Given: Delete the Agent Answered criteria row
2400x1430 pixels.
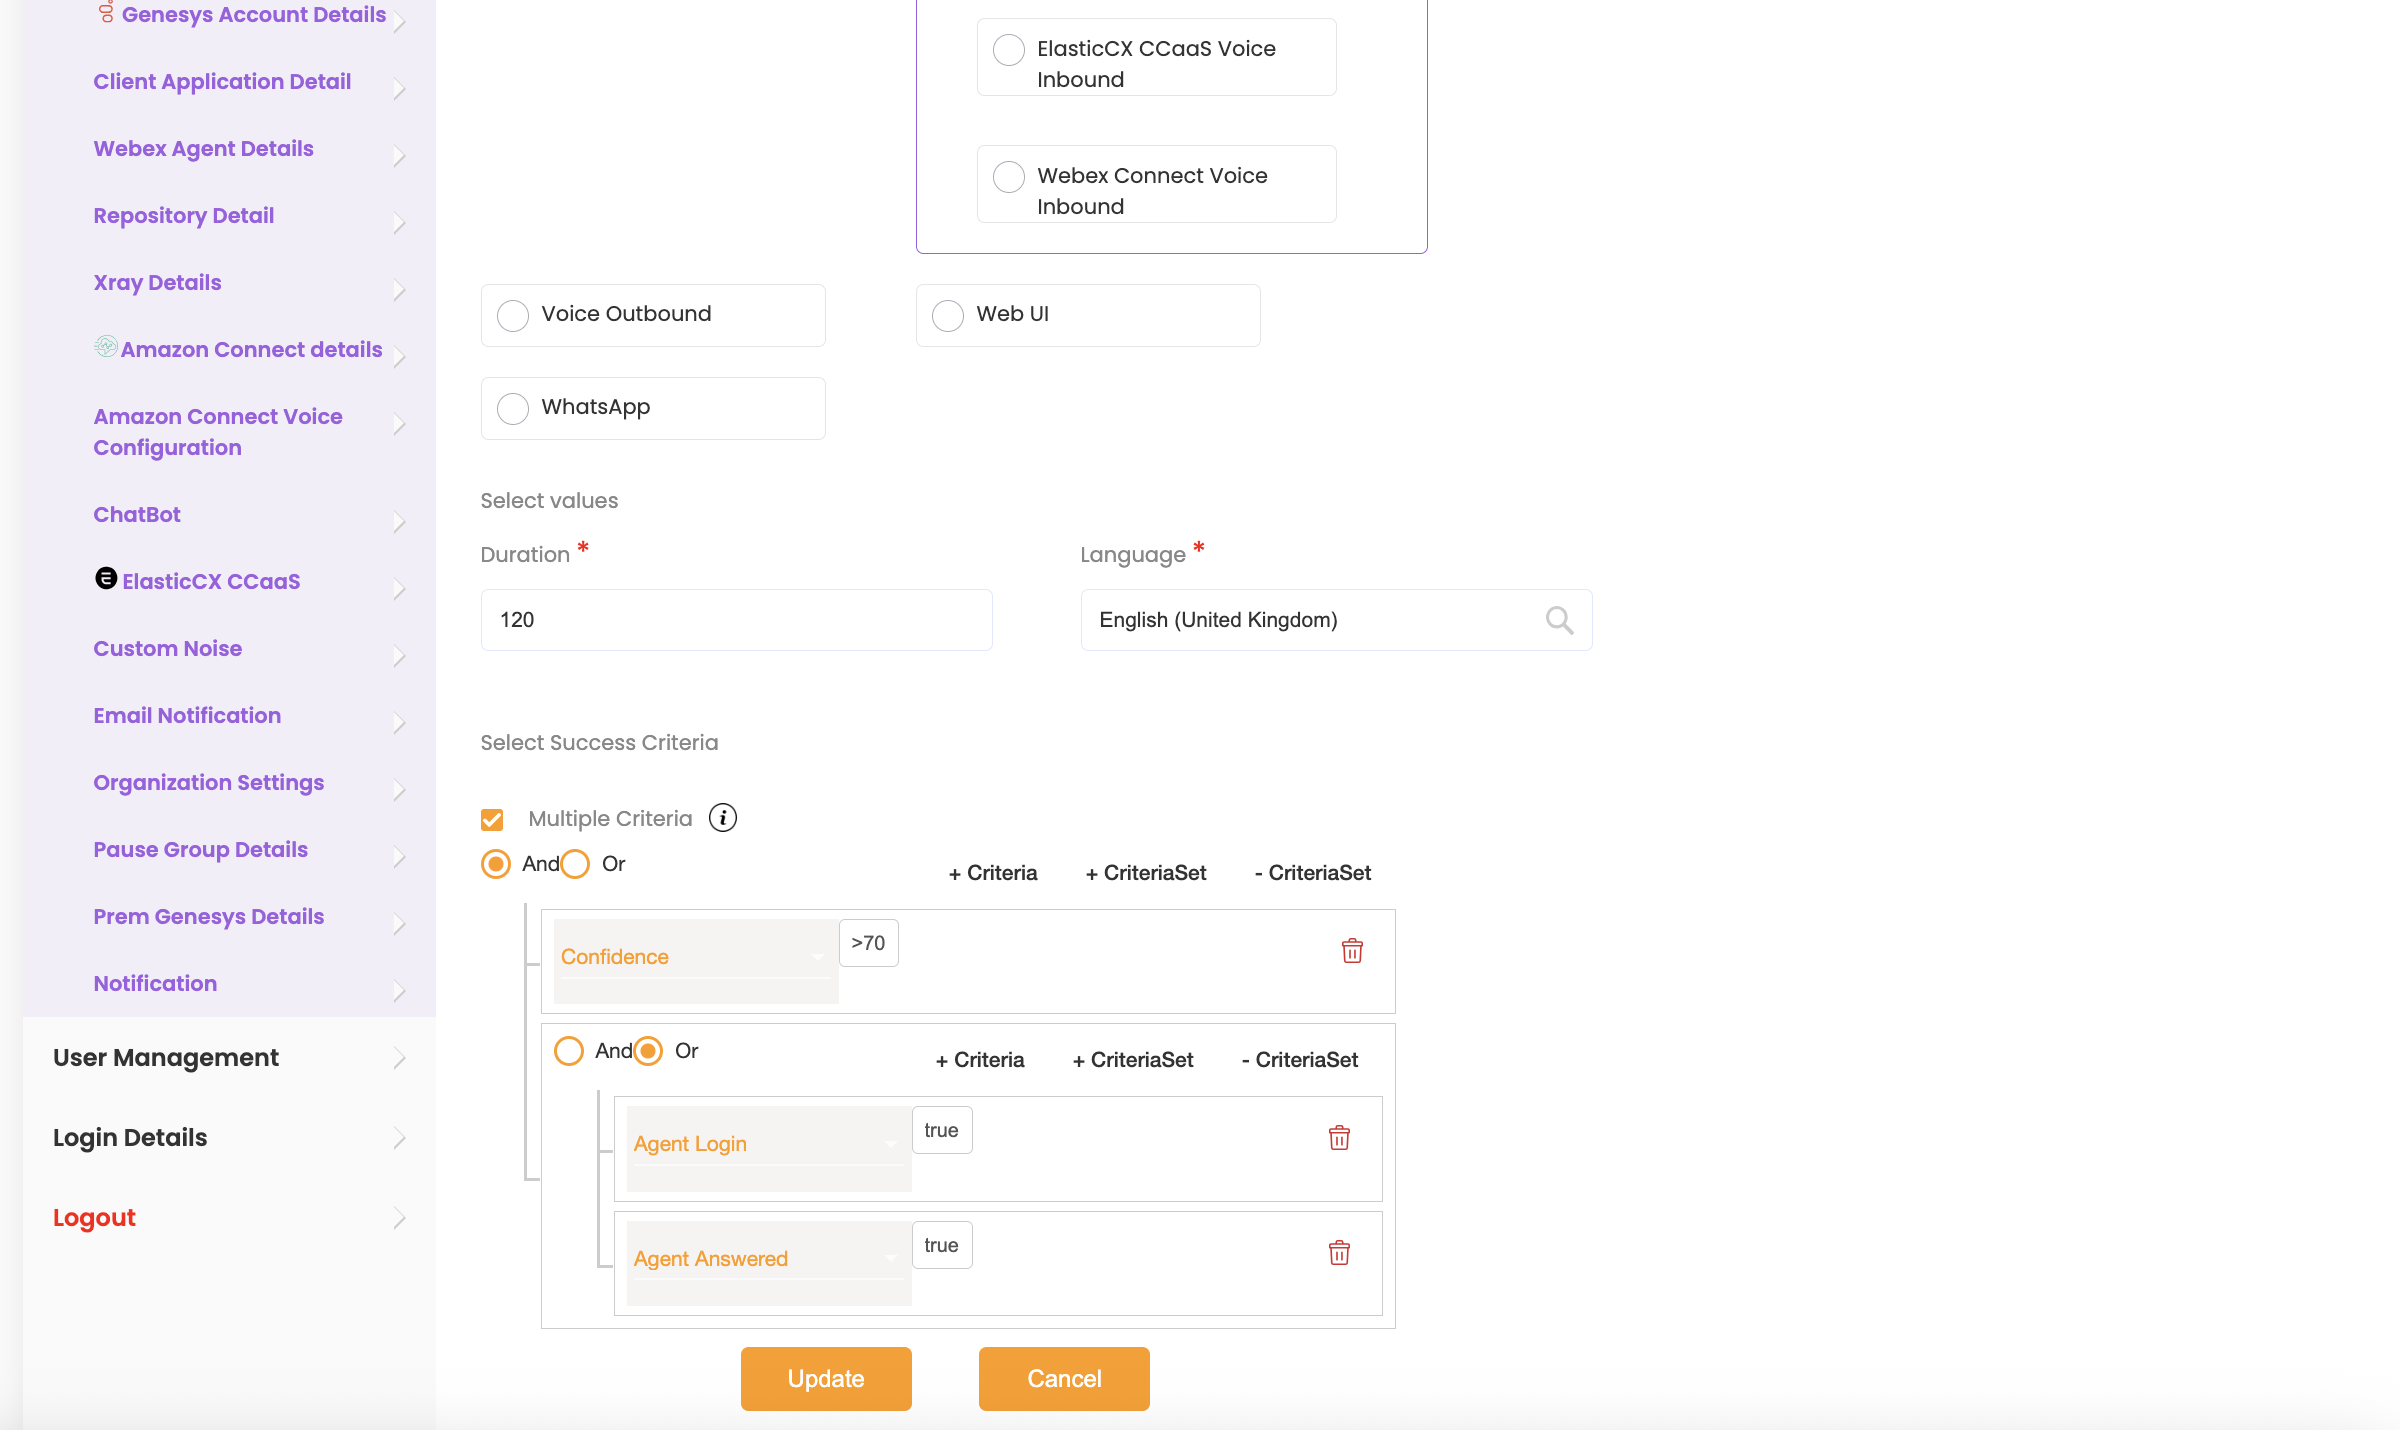Looking at the screenshot, I should [1339, 1252].
